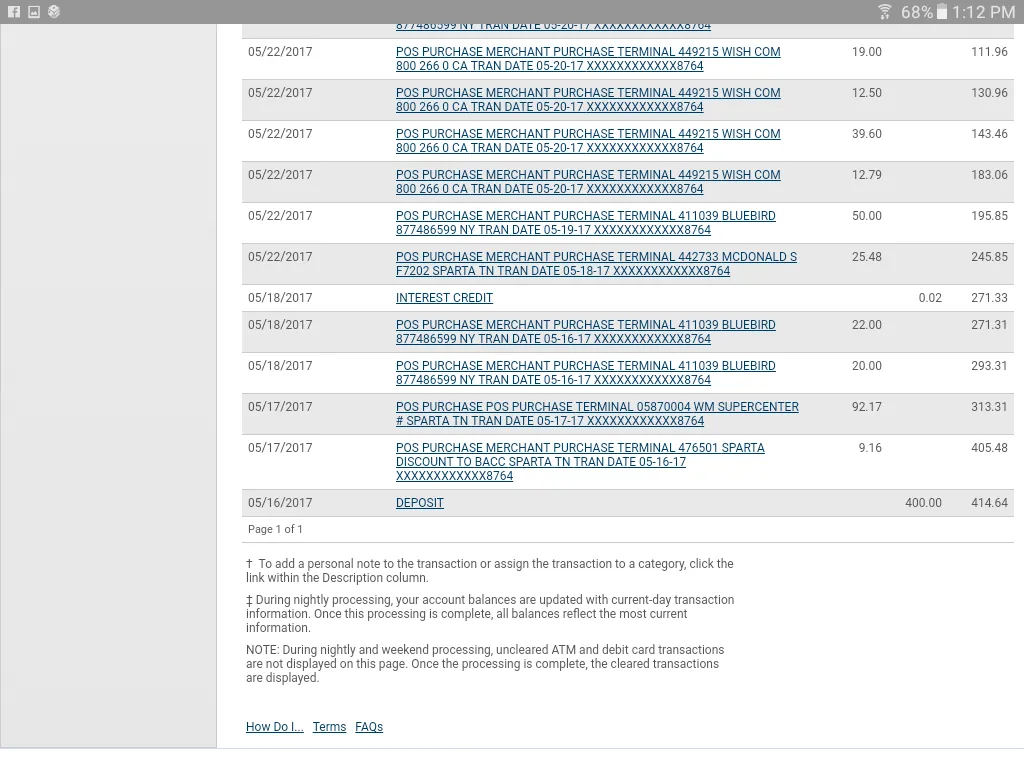
Task: Select the 313.31 balance value
Action: click(989, 407)
